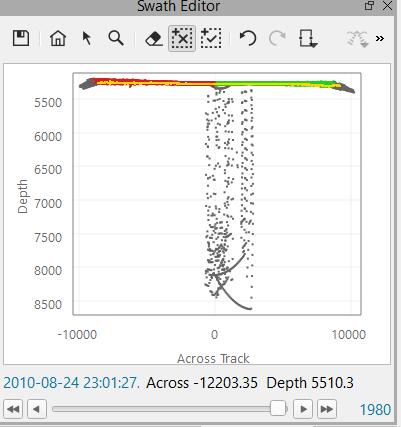Viewport: 401px width, 427px height.
Task: Open the view orientation dropdown icon
Action: [308, 38]
